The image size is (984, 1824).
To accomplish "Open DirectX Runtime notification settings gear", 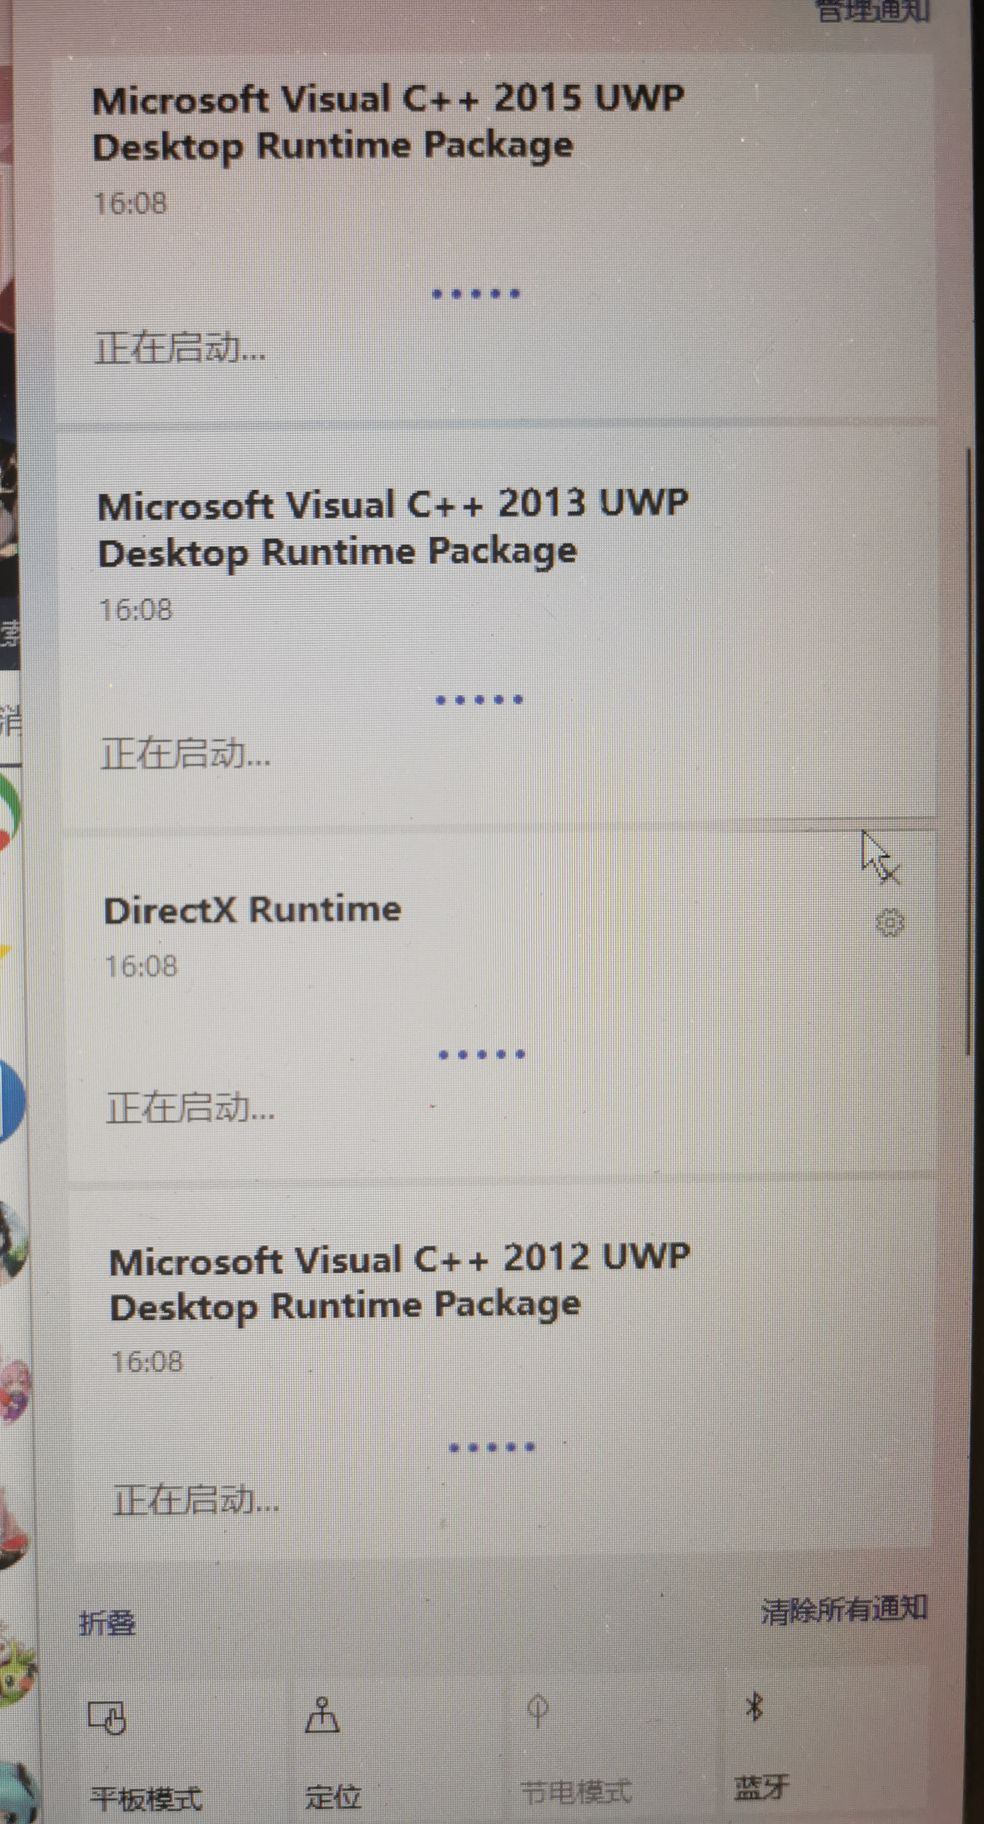I will [x=889, y=922].
